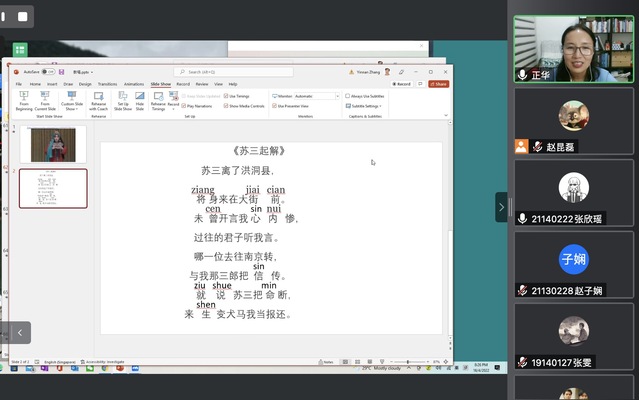
Task: Click the Share button
Action: 438,84
